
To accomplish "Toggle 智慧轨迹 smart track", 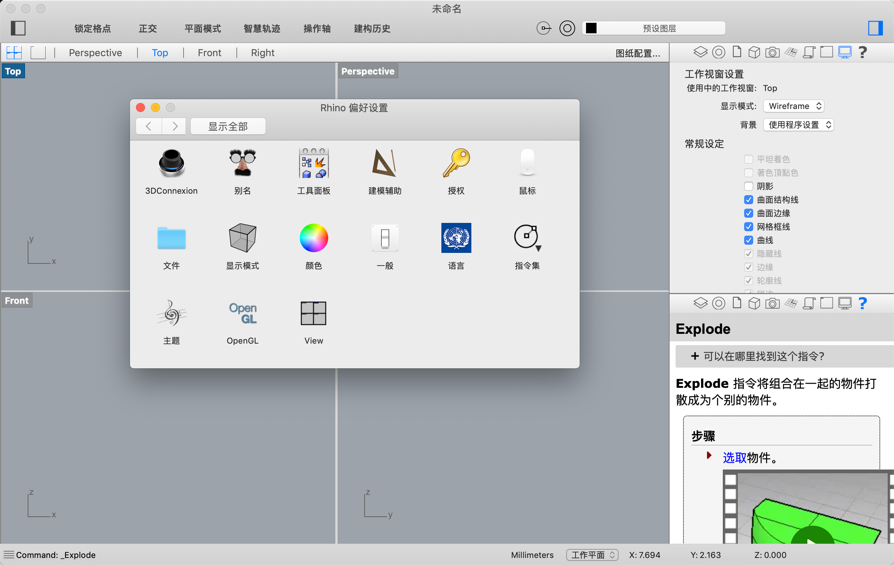I will click(262, 29).
